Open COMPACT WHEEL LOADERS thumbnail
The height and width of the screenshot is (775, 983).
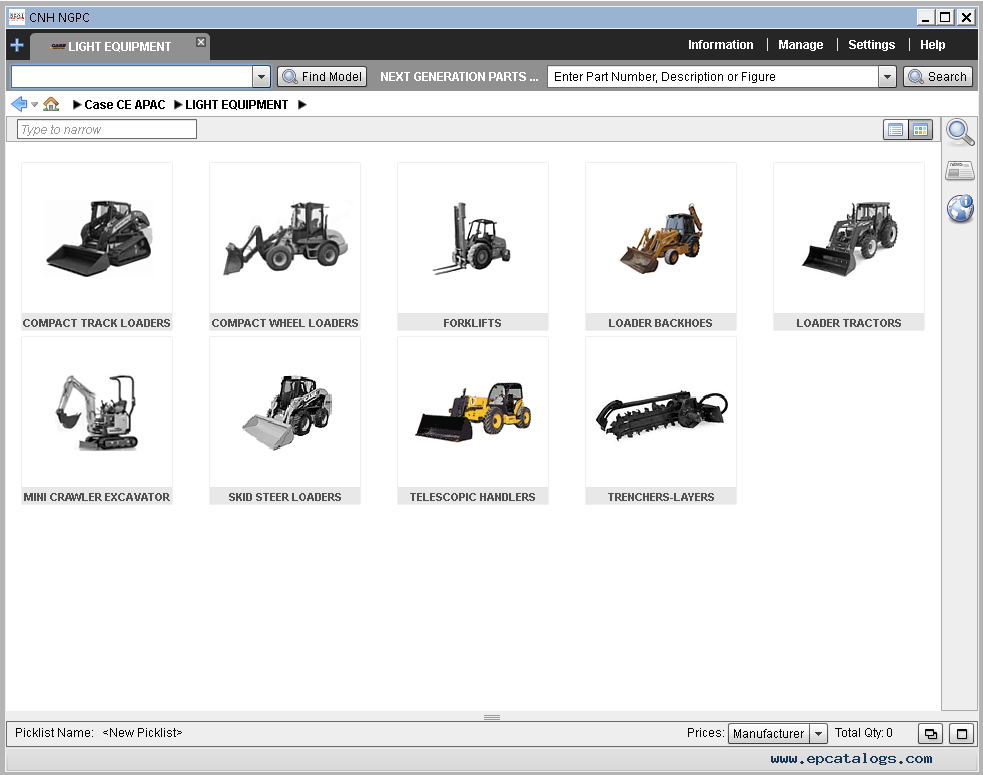coord(285,246)
